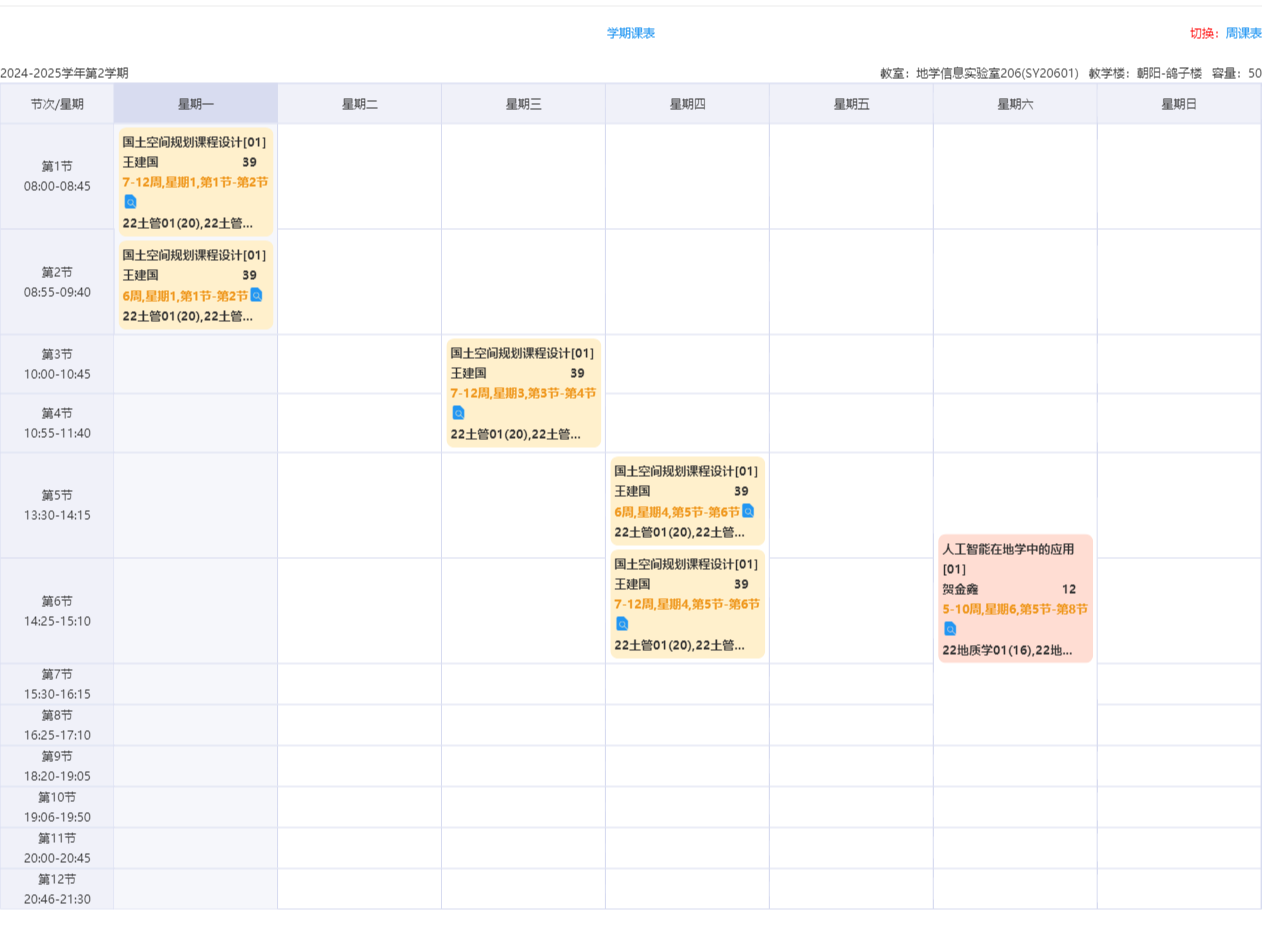Open detail icon in Wednesday 第3节-第4节 course card
1262x944 pixels.
click(458, 413)
